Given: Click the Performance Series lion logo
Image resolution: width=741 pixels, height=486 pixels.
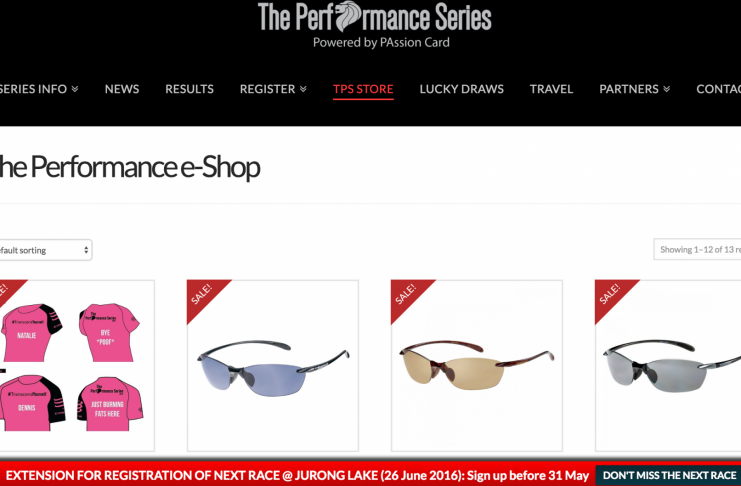Looking at the screenshot, I should coord(375,25).
